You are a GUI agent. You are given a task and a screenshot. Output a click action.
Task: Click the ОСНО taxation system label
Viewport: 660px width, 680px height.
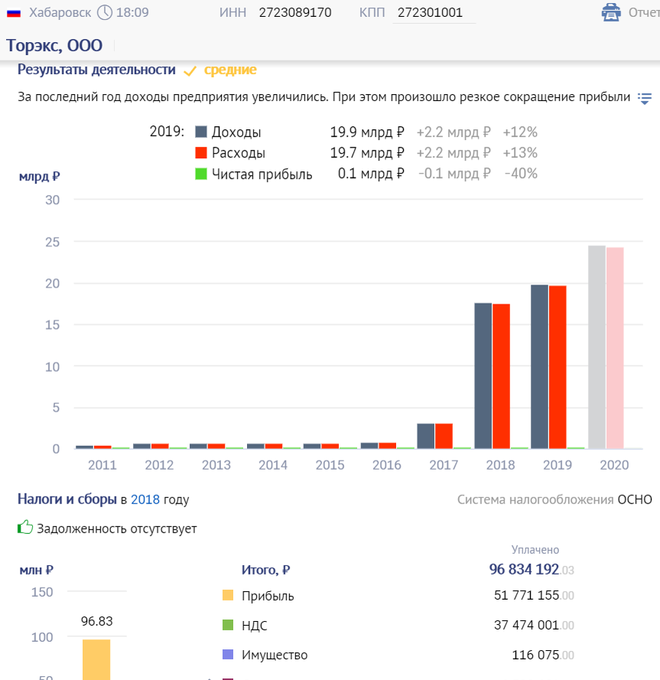point(634,500)
